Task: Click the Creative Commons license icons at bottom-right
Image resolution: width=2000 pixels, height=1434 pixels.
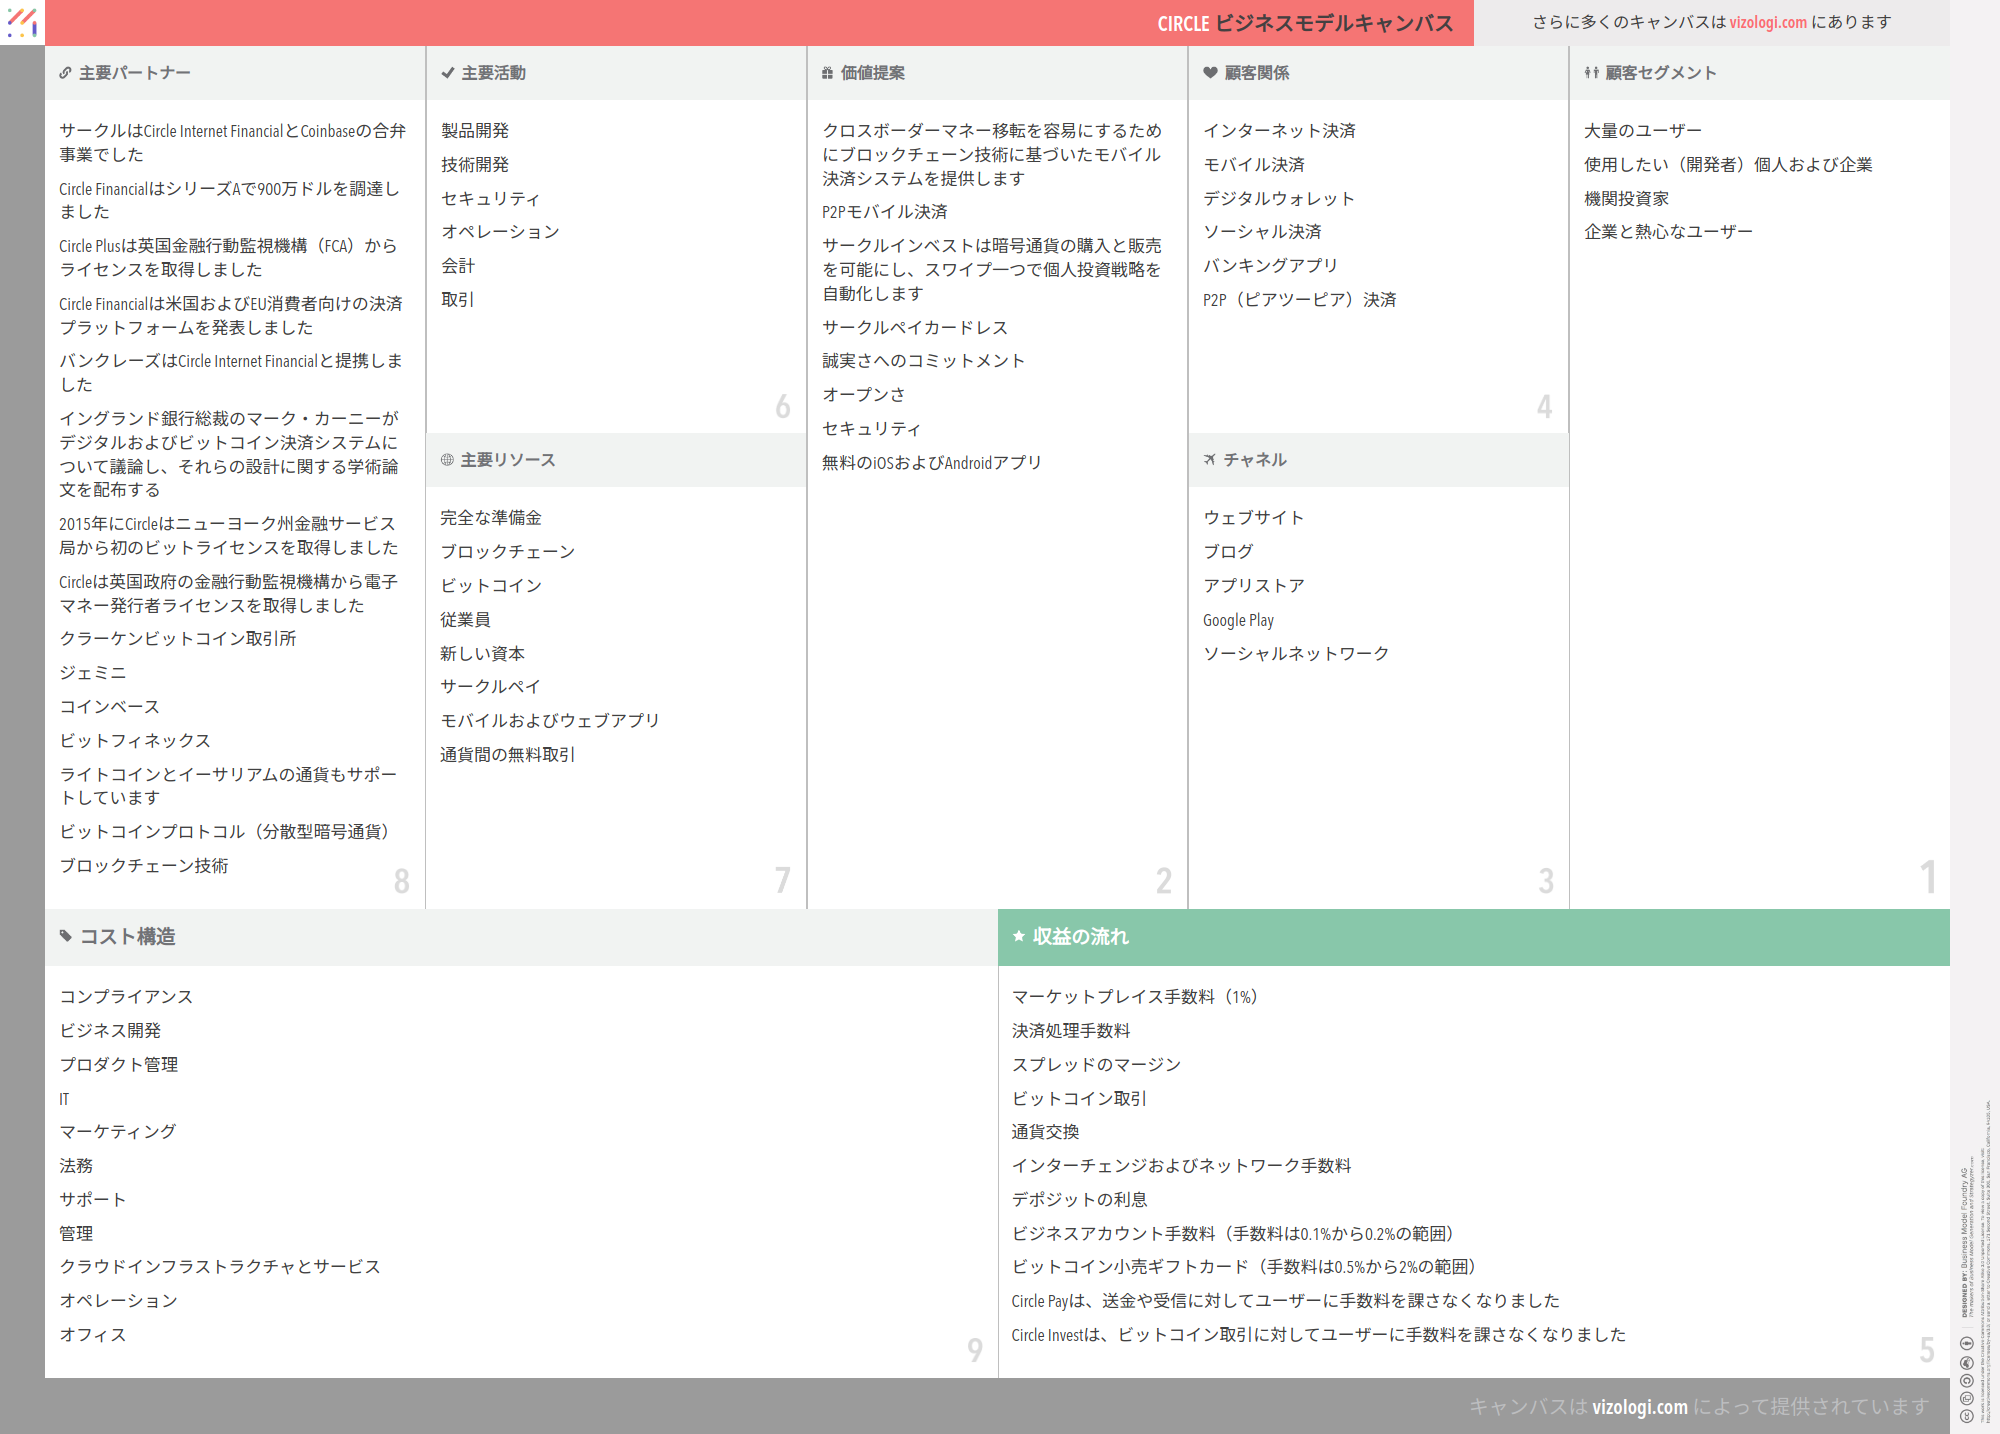Action: 1967,1380
